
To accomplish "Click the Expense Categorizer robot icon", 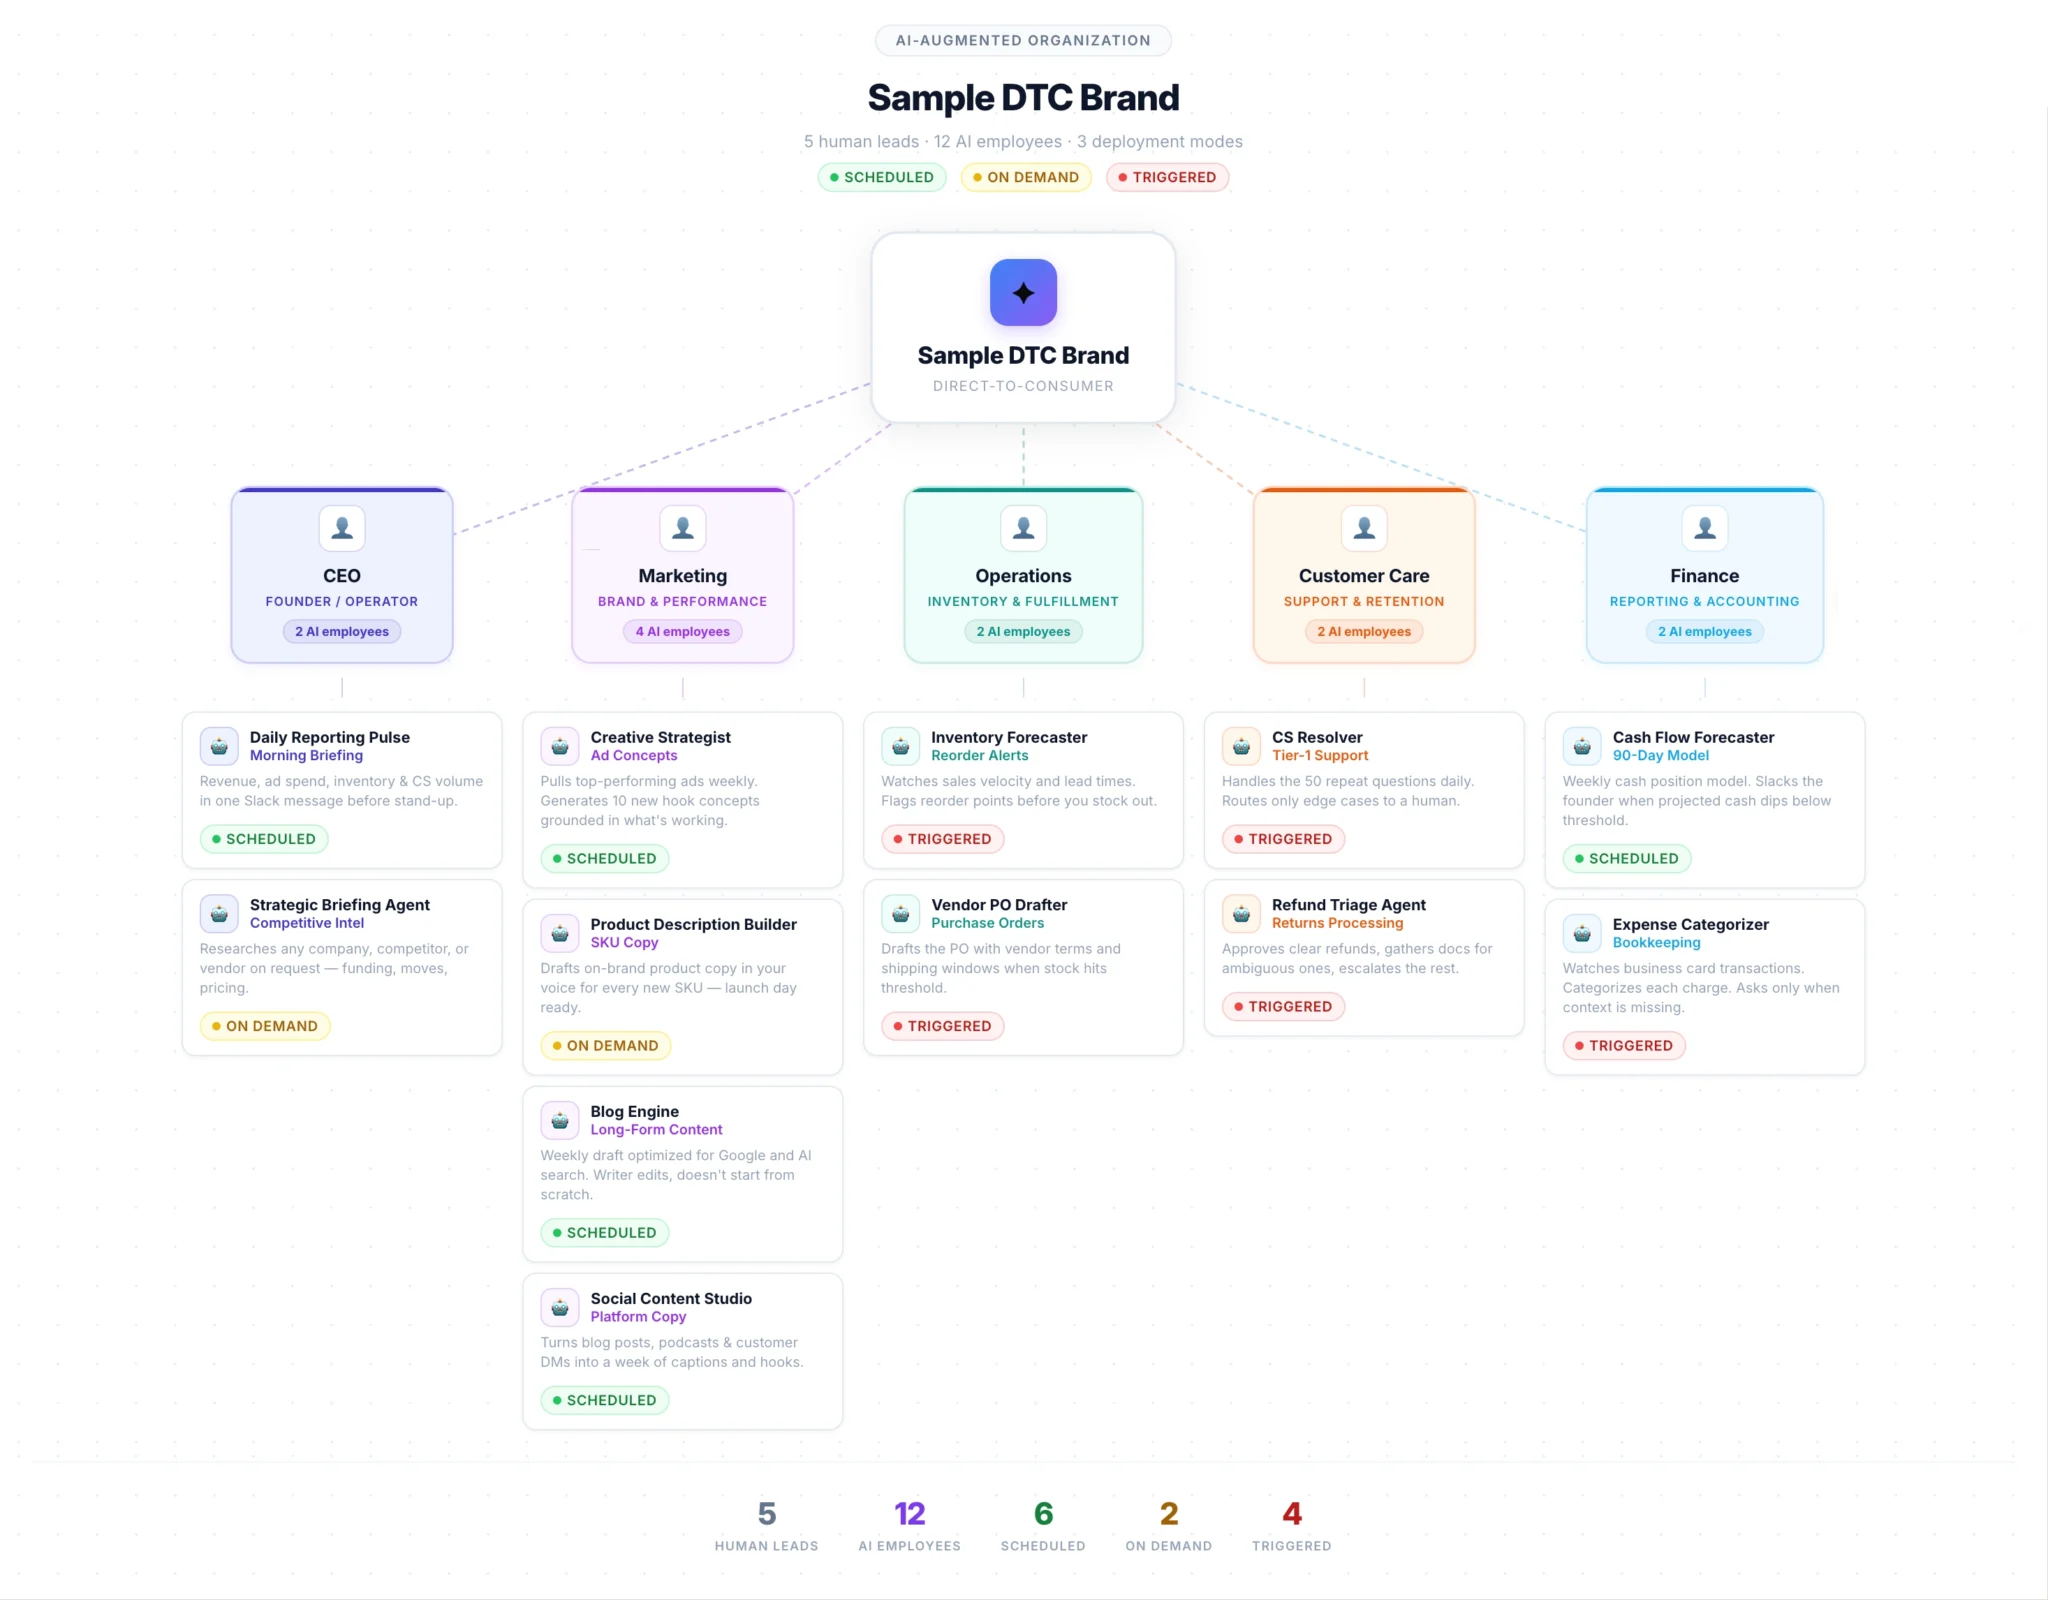I will 1582,933.
